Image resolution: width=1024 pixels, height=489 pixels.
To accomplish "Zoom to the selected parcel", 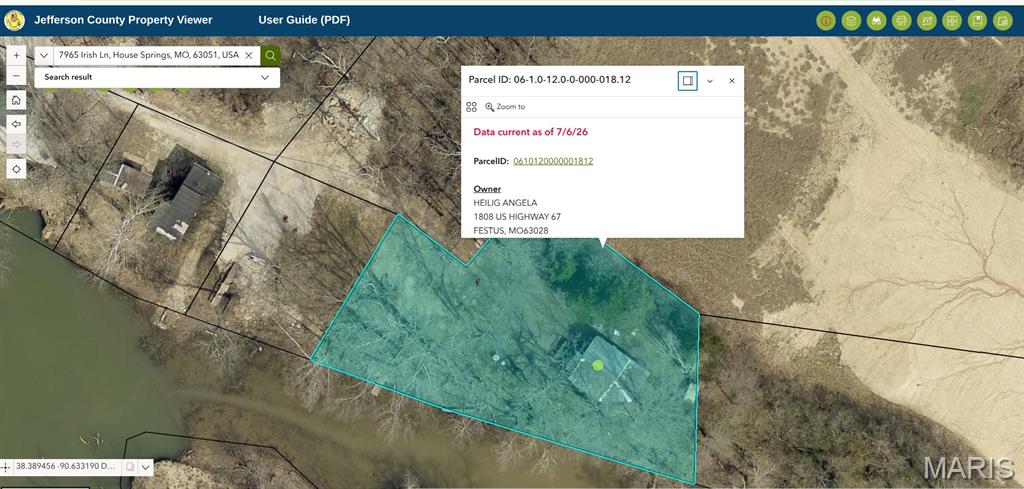I will point(505,106).
